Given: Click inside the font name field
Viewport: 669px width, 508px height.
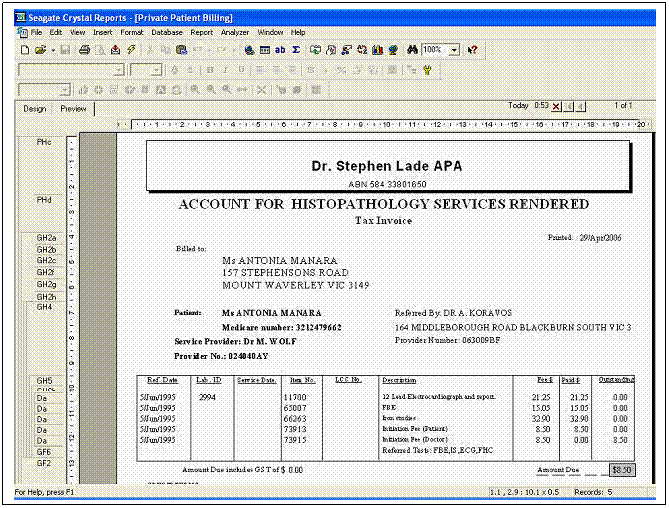Looking at the screenshot, I should point(67,70).
